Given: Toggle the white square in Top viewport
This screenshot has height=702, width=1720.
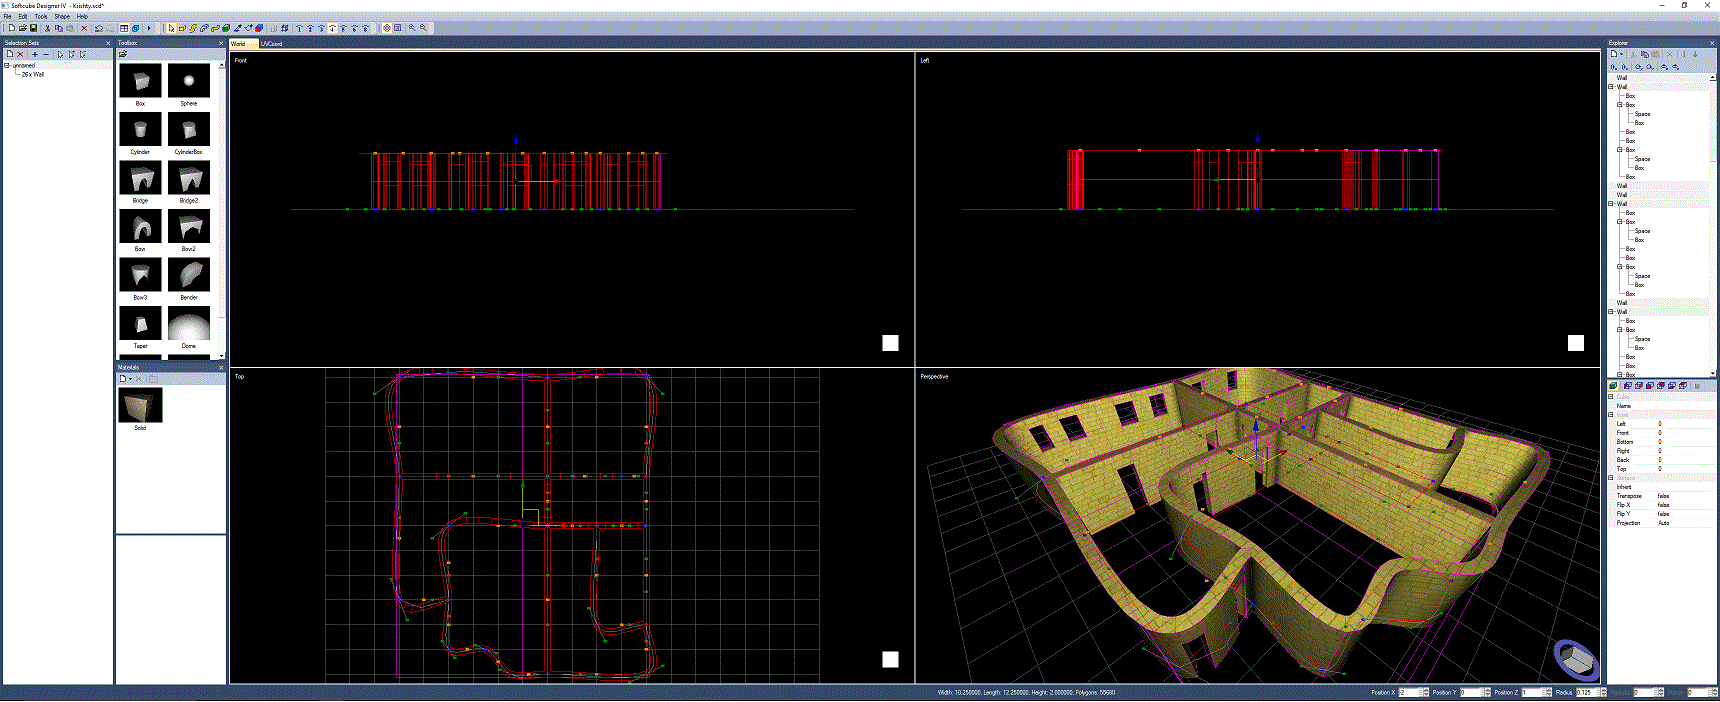Looking at the screenshot, I should click(890, 659).
